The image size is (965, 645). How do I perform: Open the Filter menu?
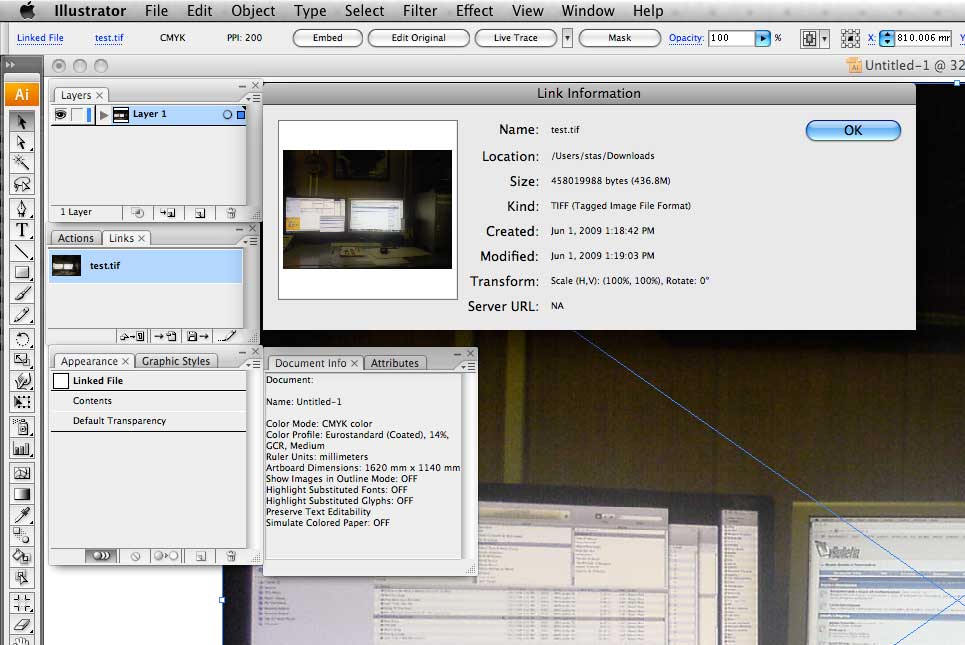[x=420, y=11]
